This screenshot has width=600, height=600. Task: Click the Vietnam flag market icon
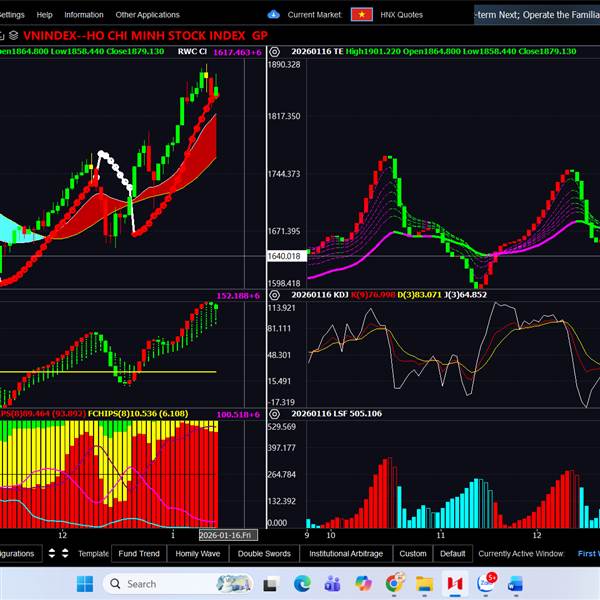(362, 14)
